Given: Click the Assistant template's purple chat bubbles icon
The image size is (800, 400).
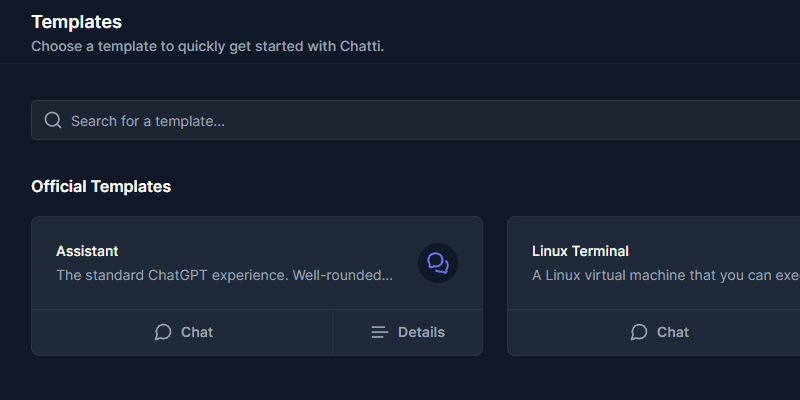Looking at the screenshot, I should [x=438, y=263].
